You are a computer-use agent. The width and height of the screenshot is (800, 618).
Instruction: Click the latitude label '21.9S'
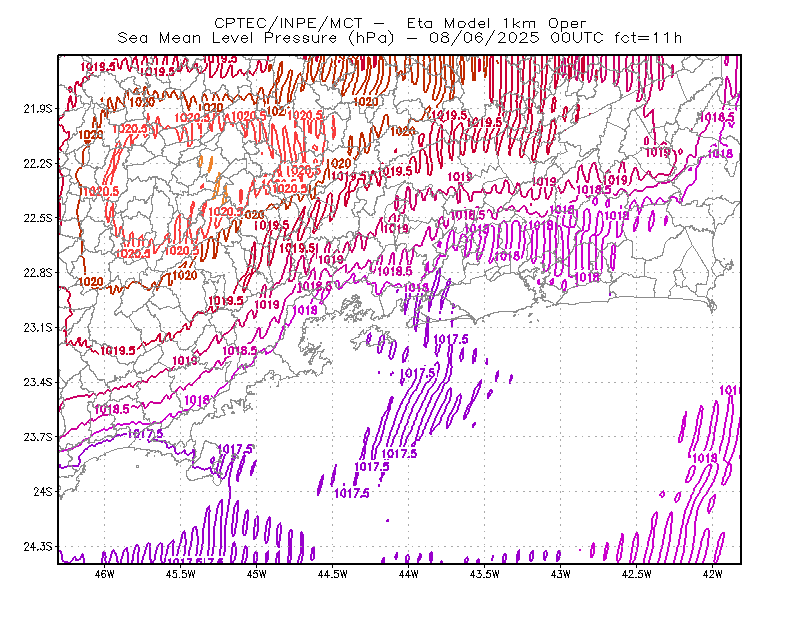[38, 109]
